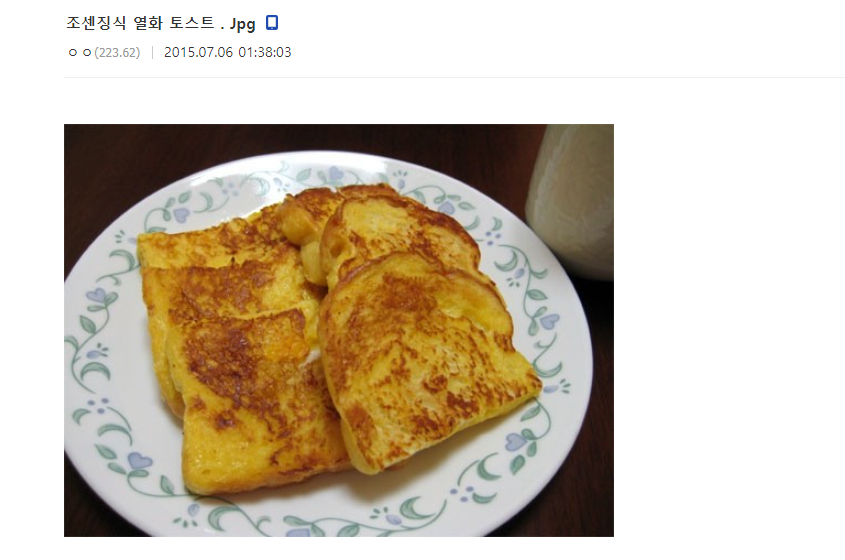The image size is (845, 560).
Task: Click the time stamp 01:38:03
Action: [265, 52]
